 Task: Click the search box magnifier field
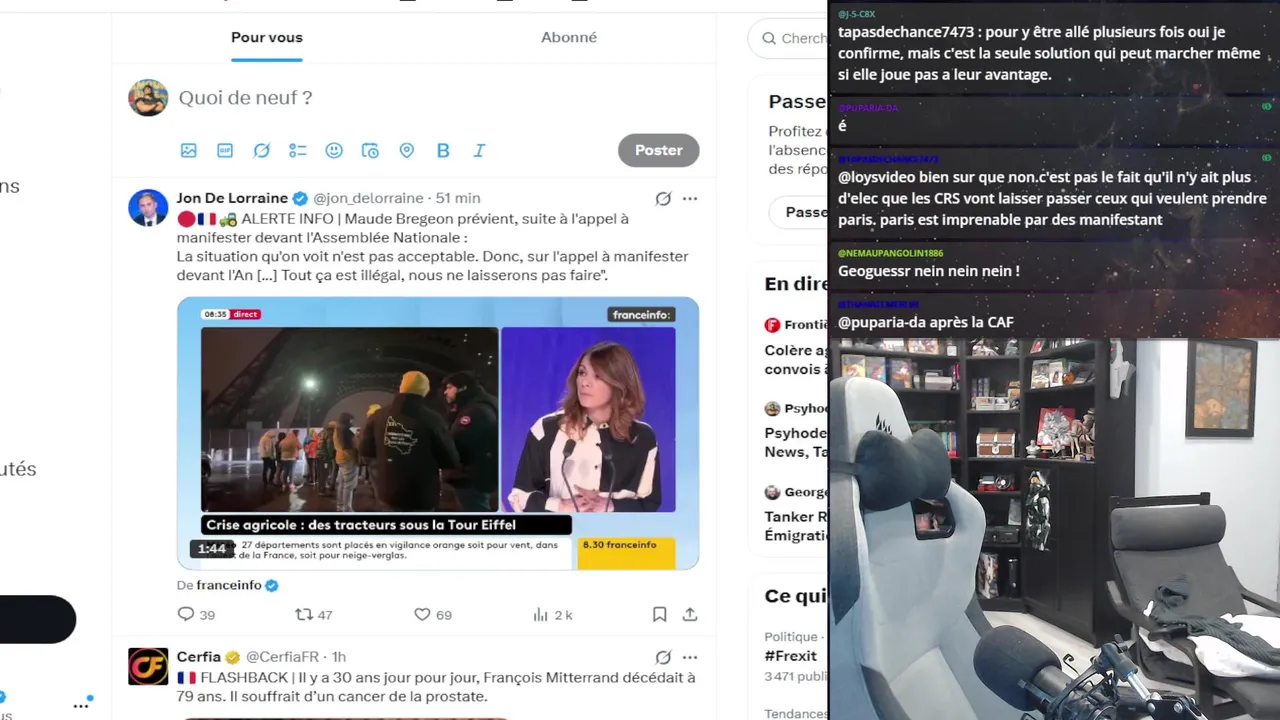pos(788,38)
